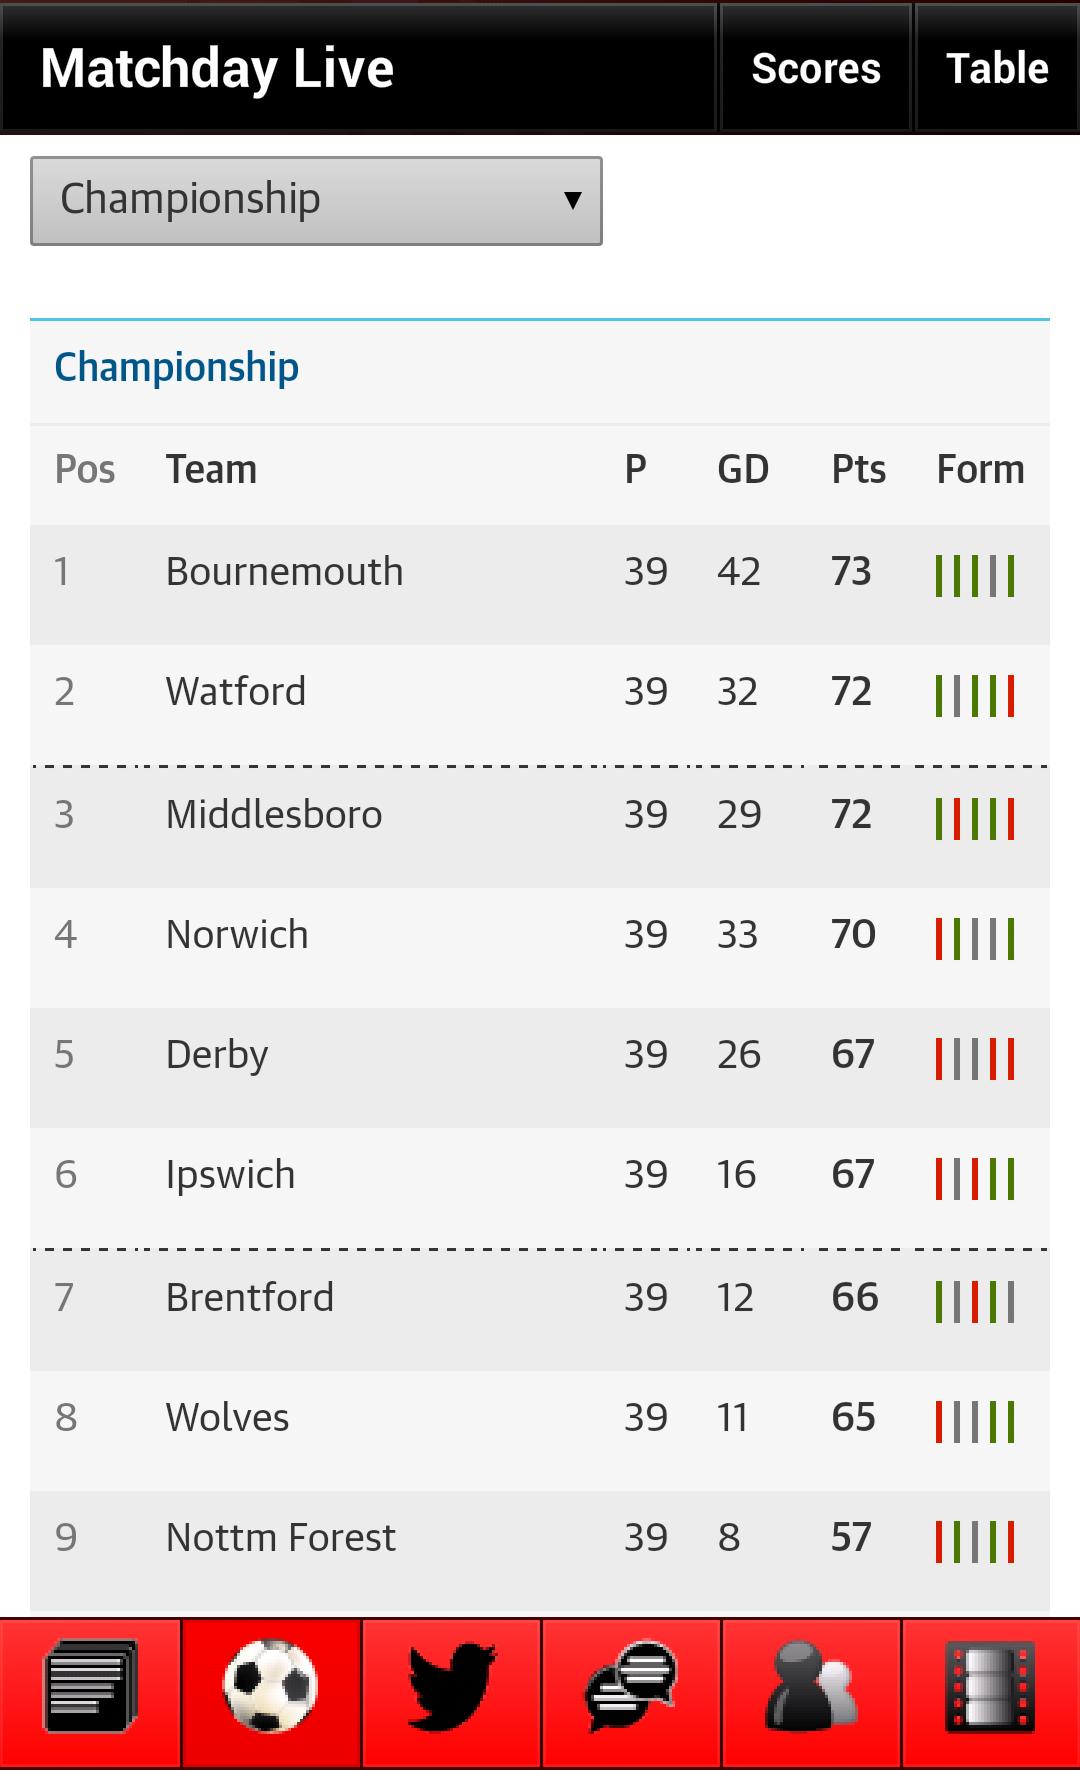Tap the Matchday Live title
The image size is (1080, 1770).
point(217,68)
